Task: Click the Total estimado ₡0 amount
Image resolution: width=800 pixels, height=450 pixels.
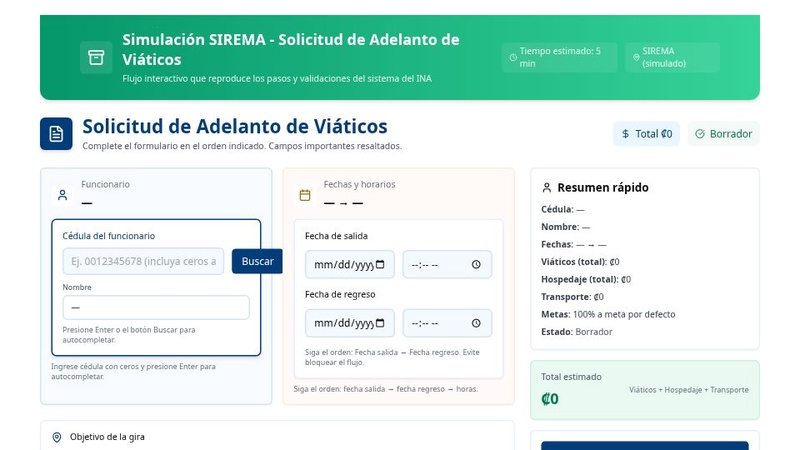Action: coord(550,398)
